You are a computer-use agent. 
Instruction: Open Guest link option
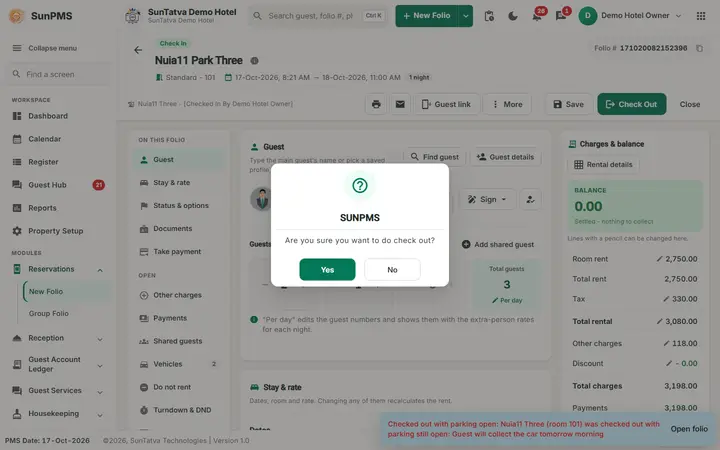click(x=446, y=104)
